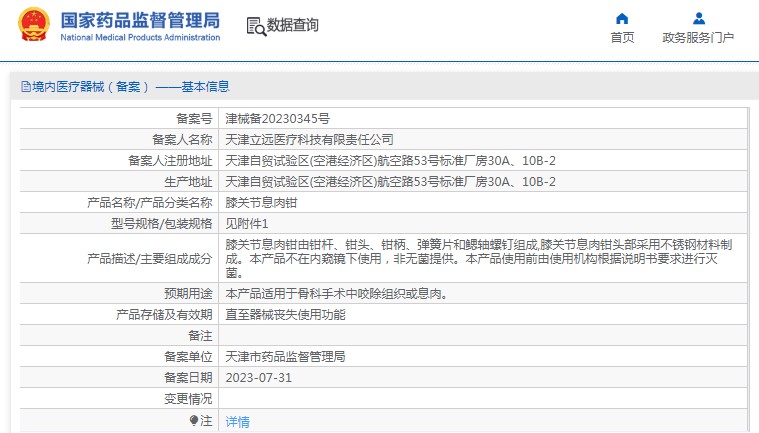Click National Medical Products Administration text
Viewport: 759px width, 433px height.
click(x=140, y=37)
